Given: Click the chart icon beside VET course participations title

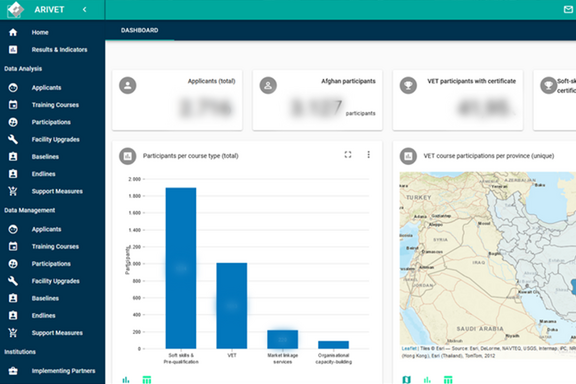Looking at the screenshot, I should coord(408,156).
